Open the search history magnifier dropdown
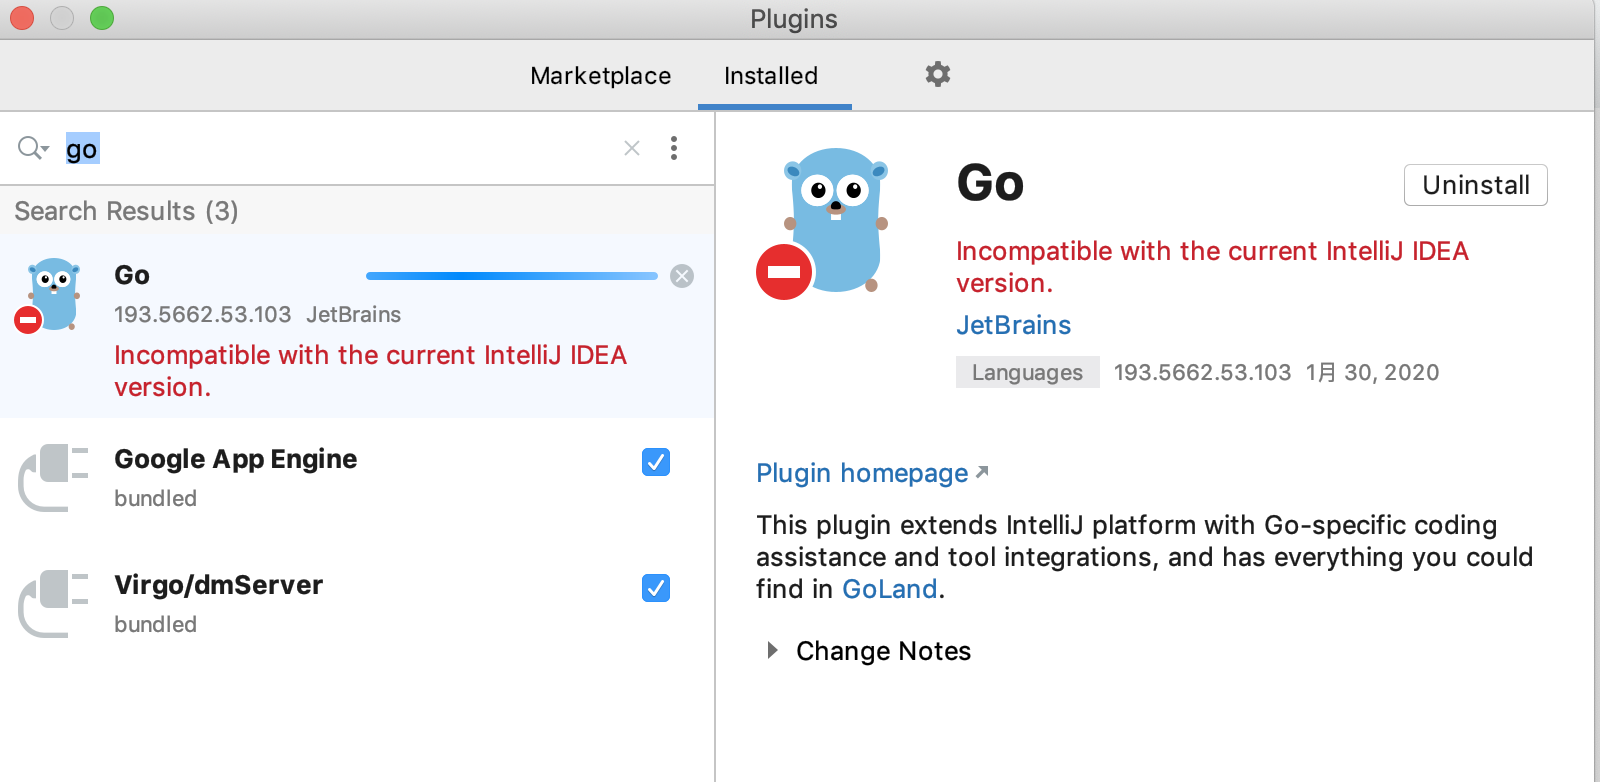 33,148
